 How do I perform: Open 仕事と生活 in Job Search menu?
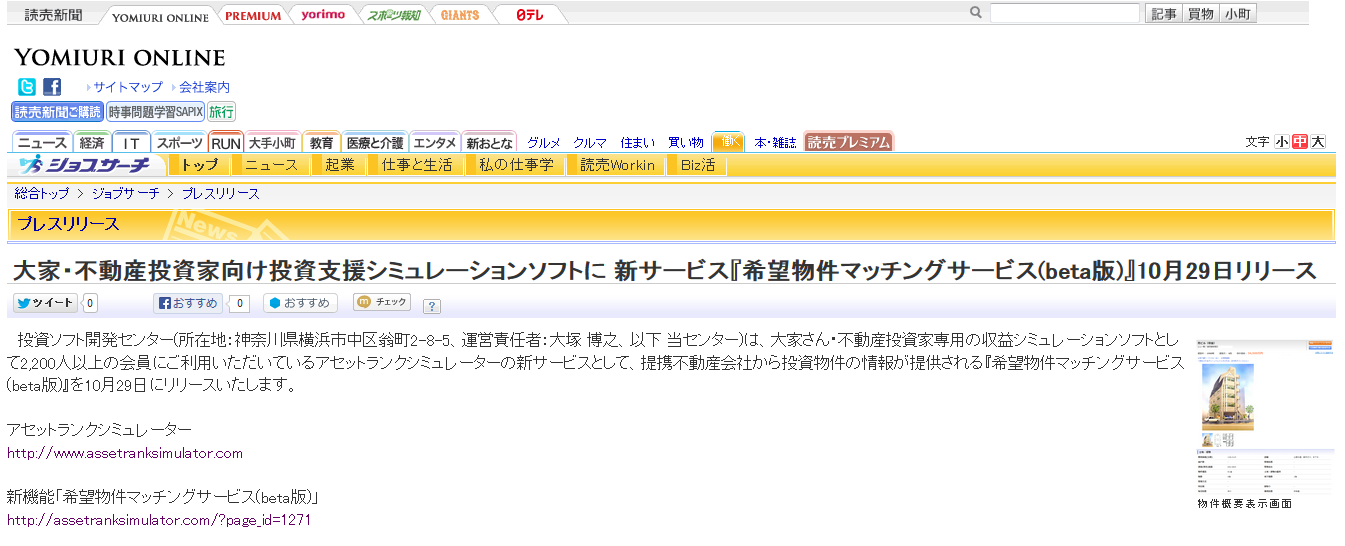click(416, 165)
